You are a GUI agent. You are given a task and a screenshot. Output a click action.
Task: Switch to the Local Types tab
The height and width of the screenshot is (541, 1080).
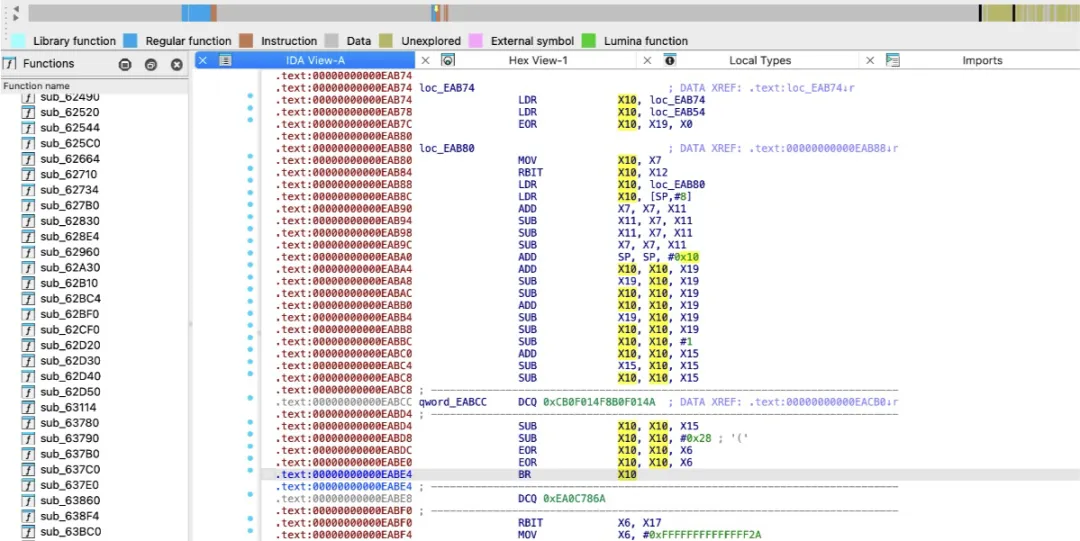(759, 60)
